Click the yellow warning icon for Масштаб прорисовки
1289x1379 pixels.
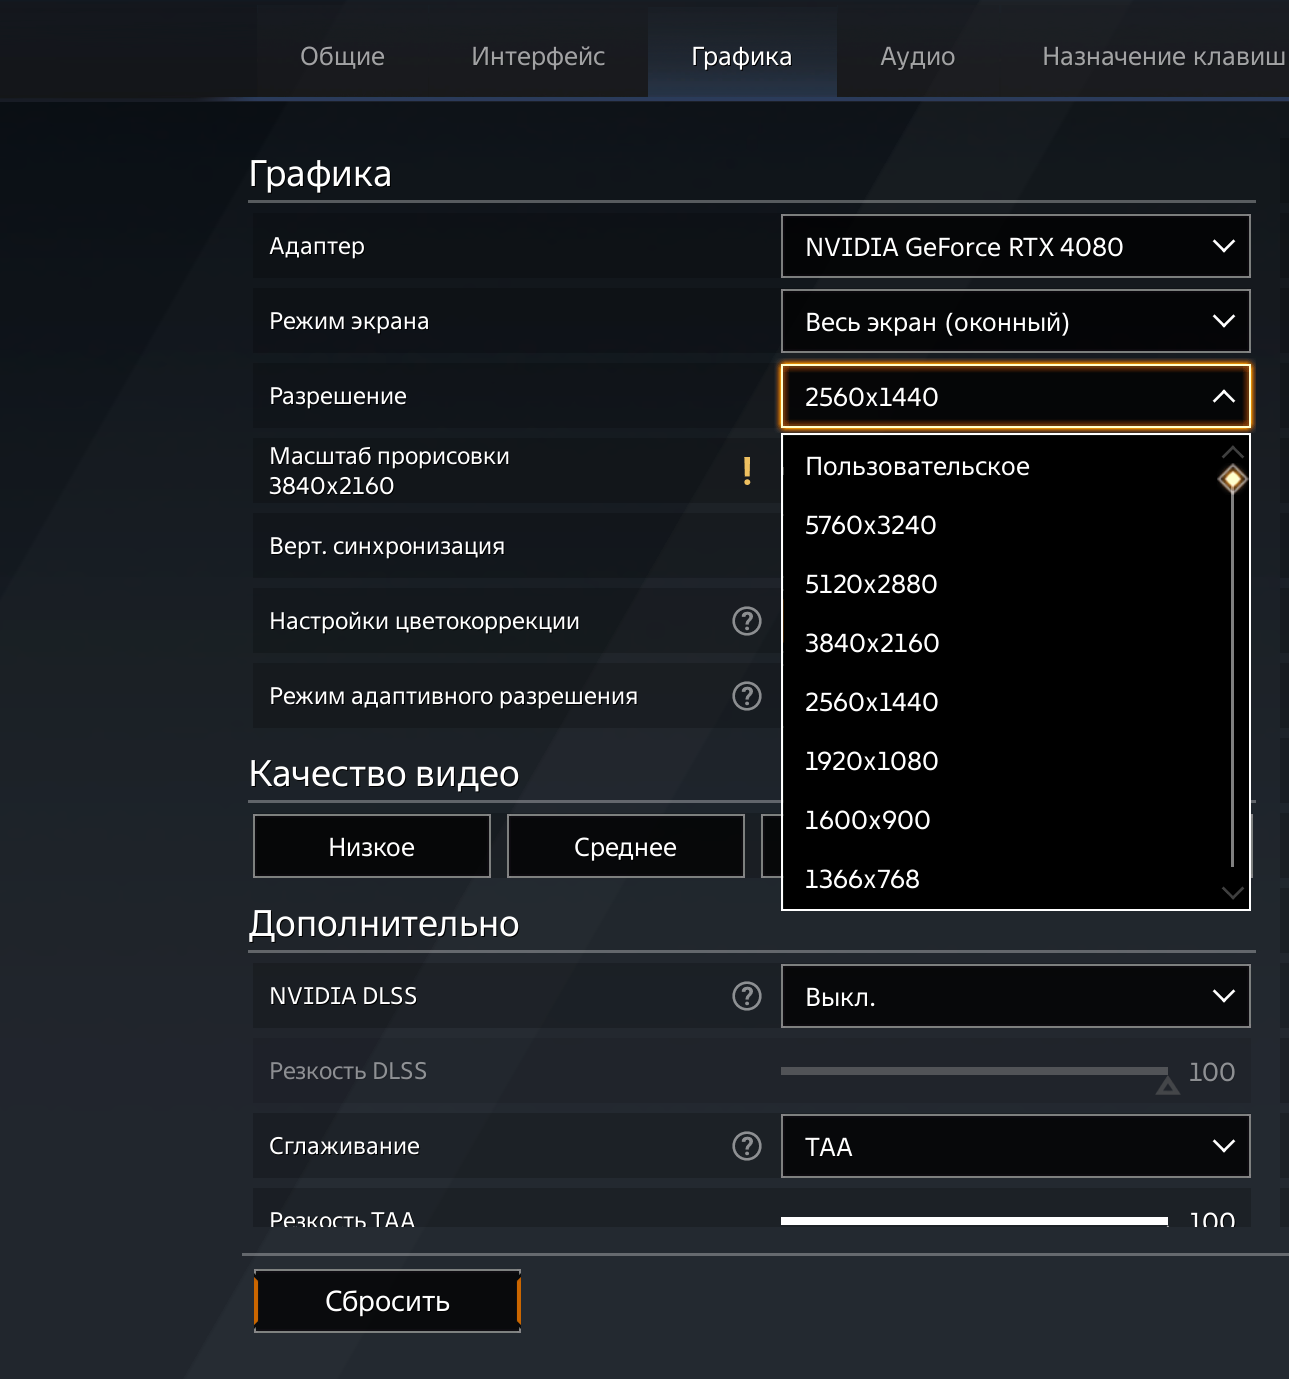pos(747,471)
